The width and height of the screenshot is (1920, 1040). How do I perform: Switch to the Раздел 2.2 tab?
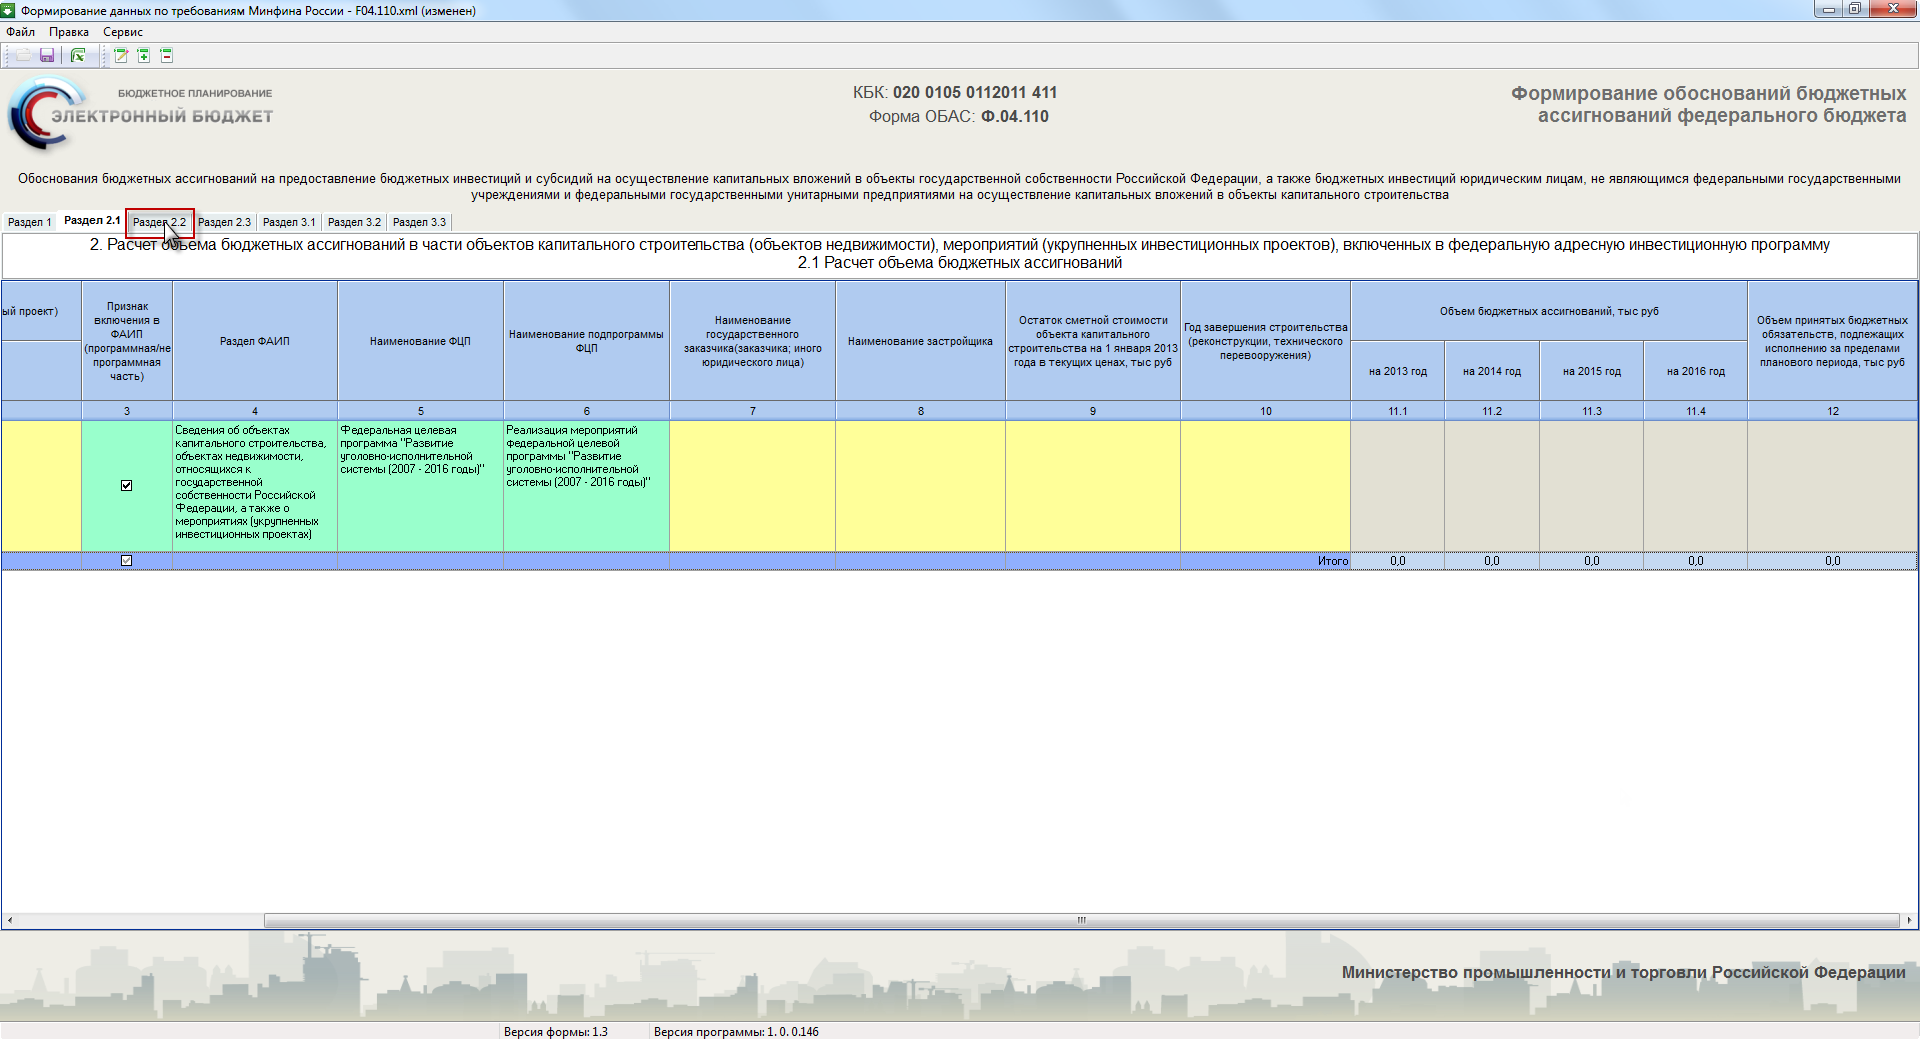point(159,222)
